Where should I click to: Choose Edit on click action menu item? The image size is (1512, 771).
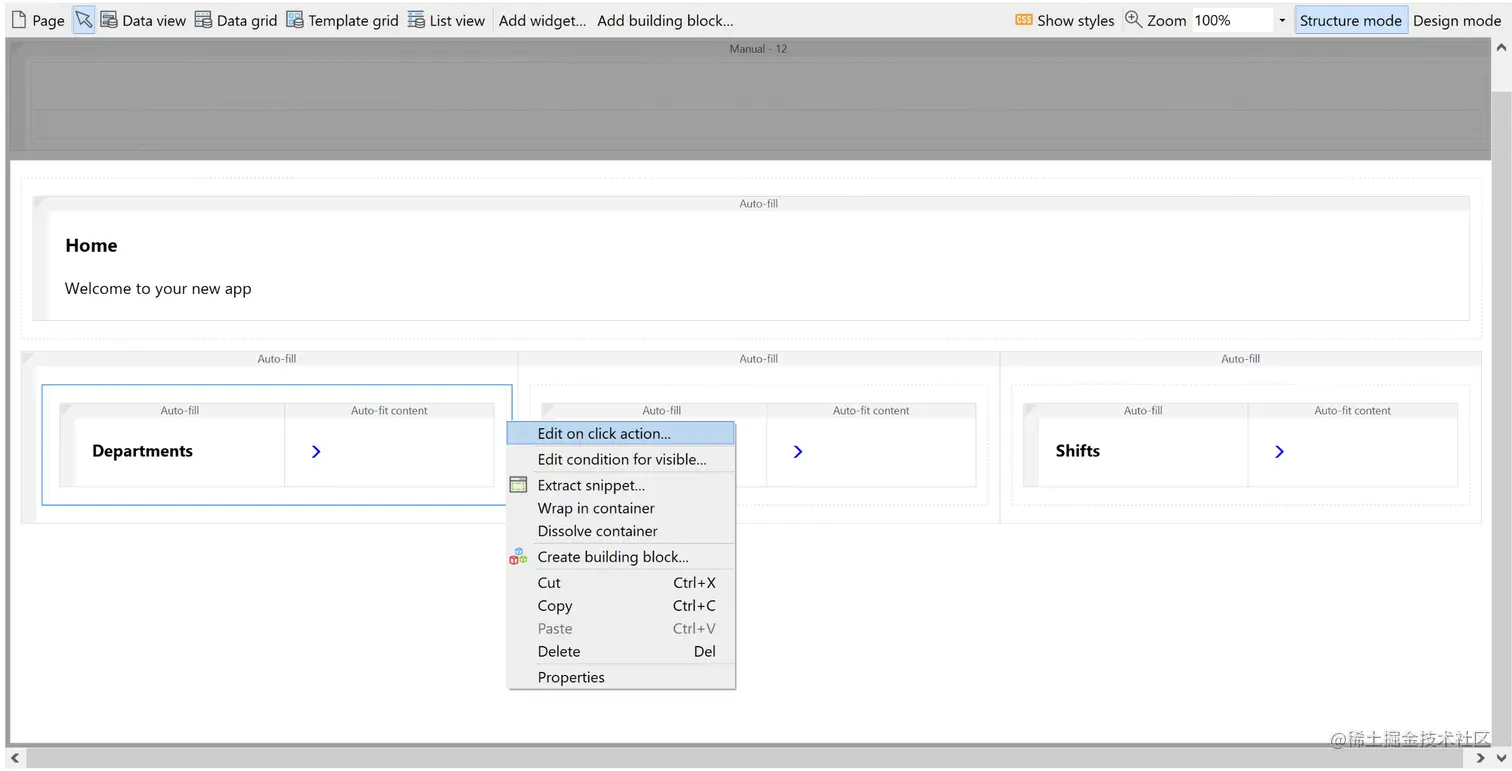tap(621, 434)
